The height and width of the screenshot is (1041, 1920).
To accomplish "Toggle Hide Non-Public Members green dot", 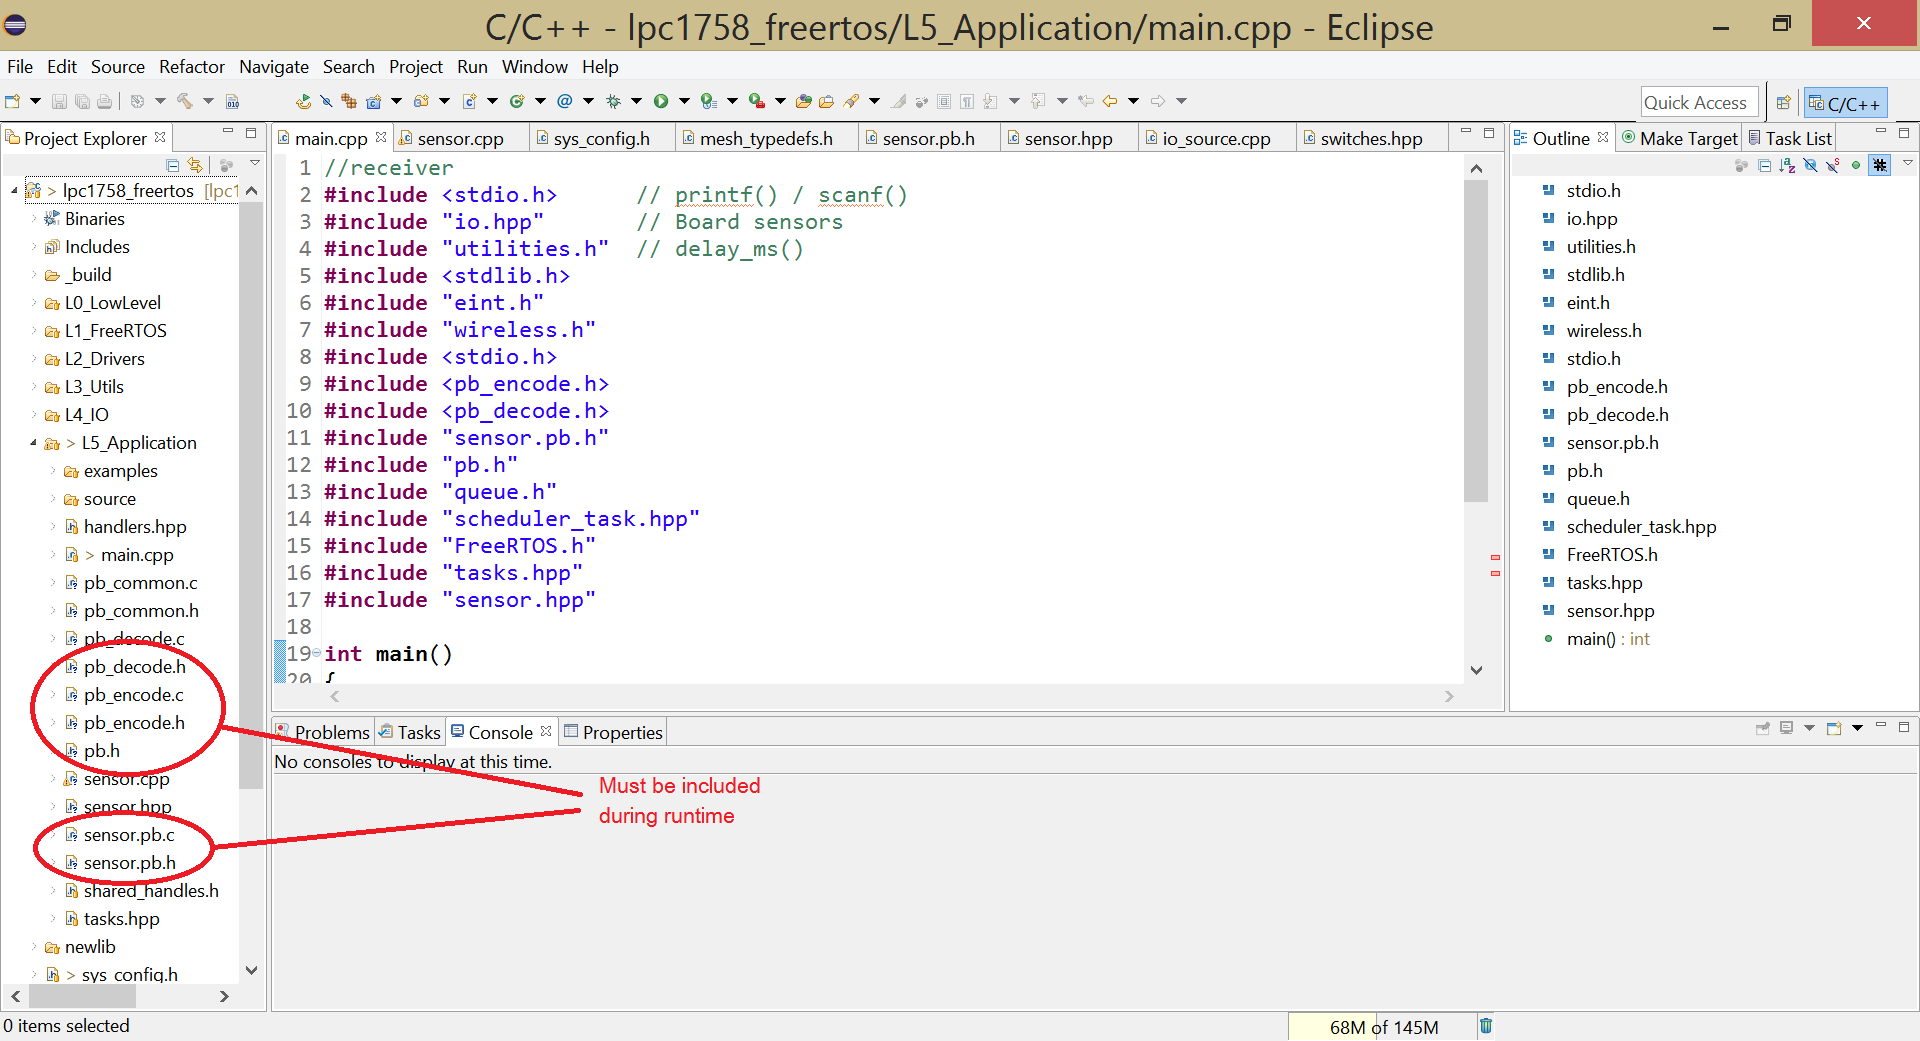I will [x=1856, y=165].
